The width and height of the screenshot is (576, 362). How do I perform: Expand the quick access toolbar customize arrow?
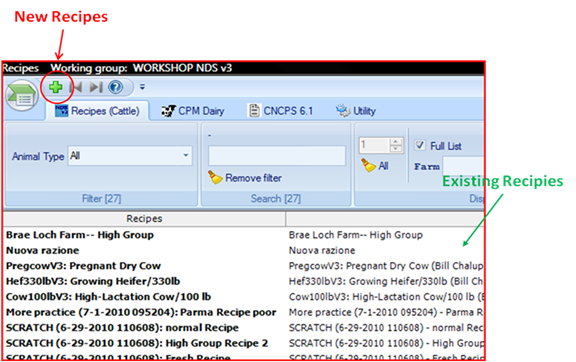142,87
